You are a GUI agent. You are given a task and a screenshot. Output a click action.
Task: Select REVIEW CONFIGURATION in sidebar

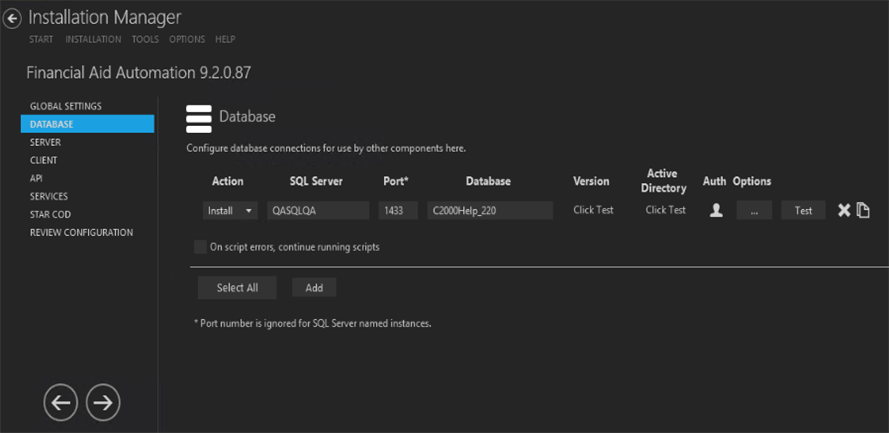[x=87, y=232]
